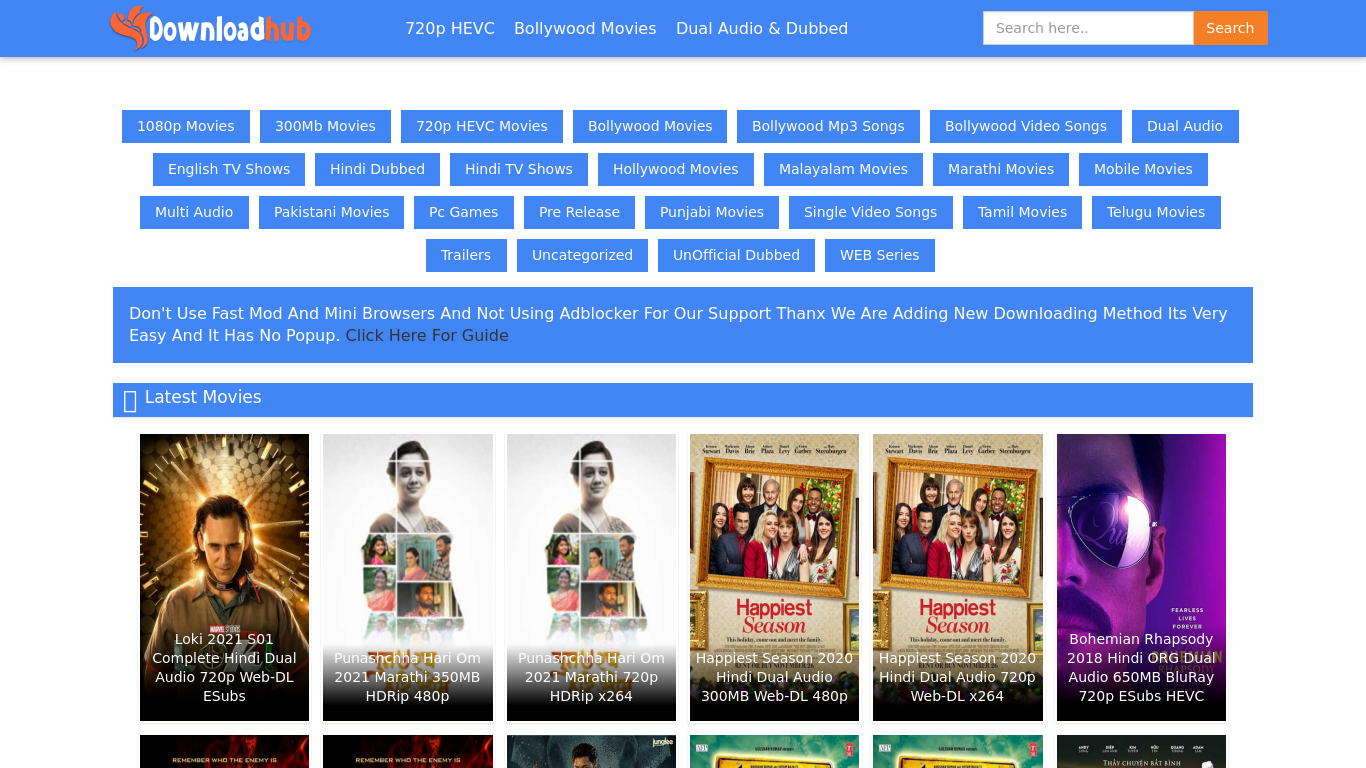1366x768 pixels.
Task: Open Punjabi Movies category
Action: click(x=712, y=212)
